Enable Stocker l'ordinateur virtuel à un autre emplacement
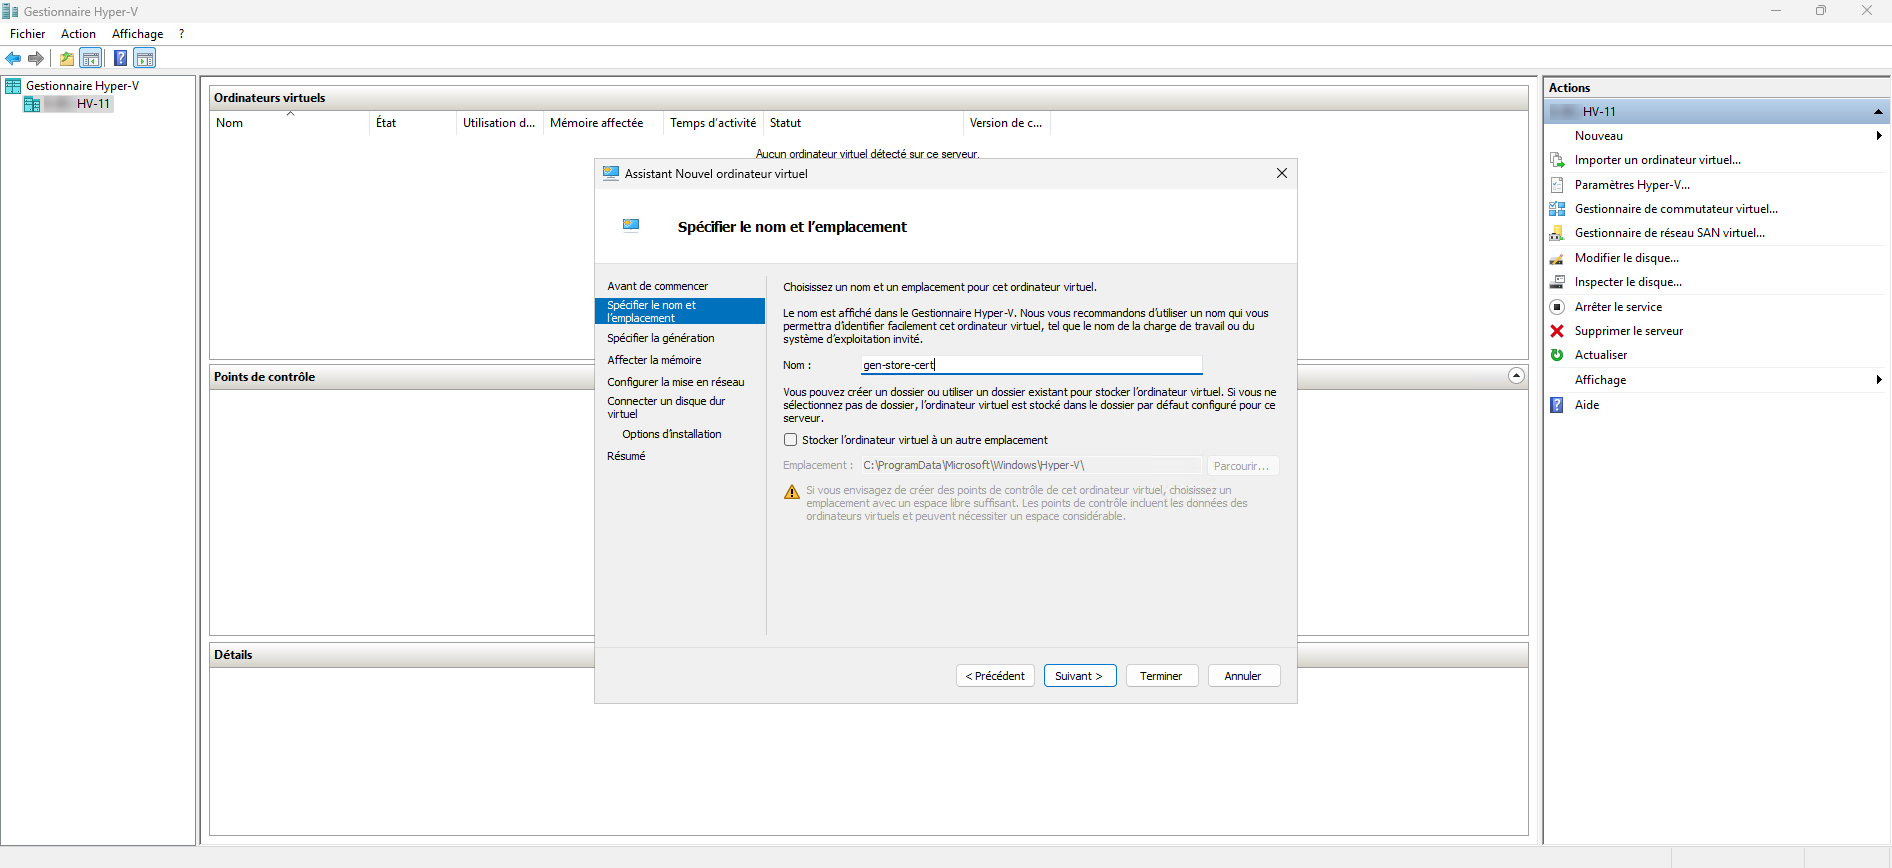This screenshot has height=868, width=1892. coord(791,440)
